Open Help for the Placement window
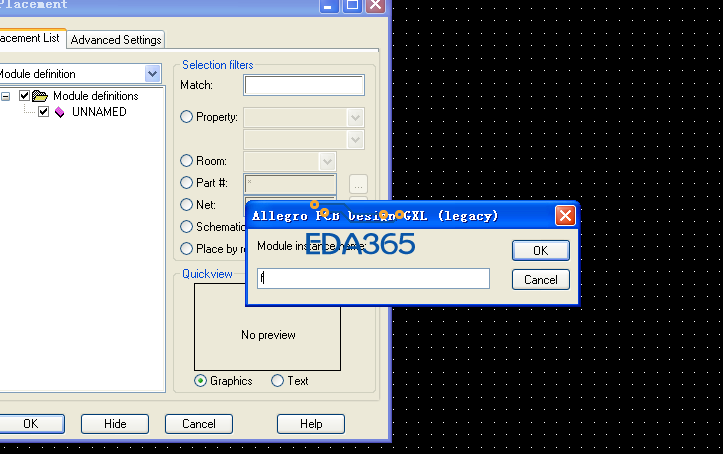The image size is (723, 454). 311,424
